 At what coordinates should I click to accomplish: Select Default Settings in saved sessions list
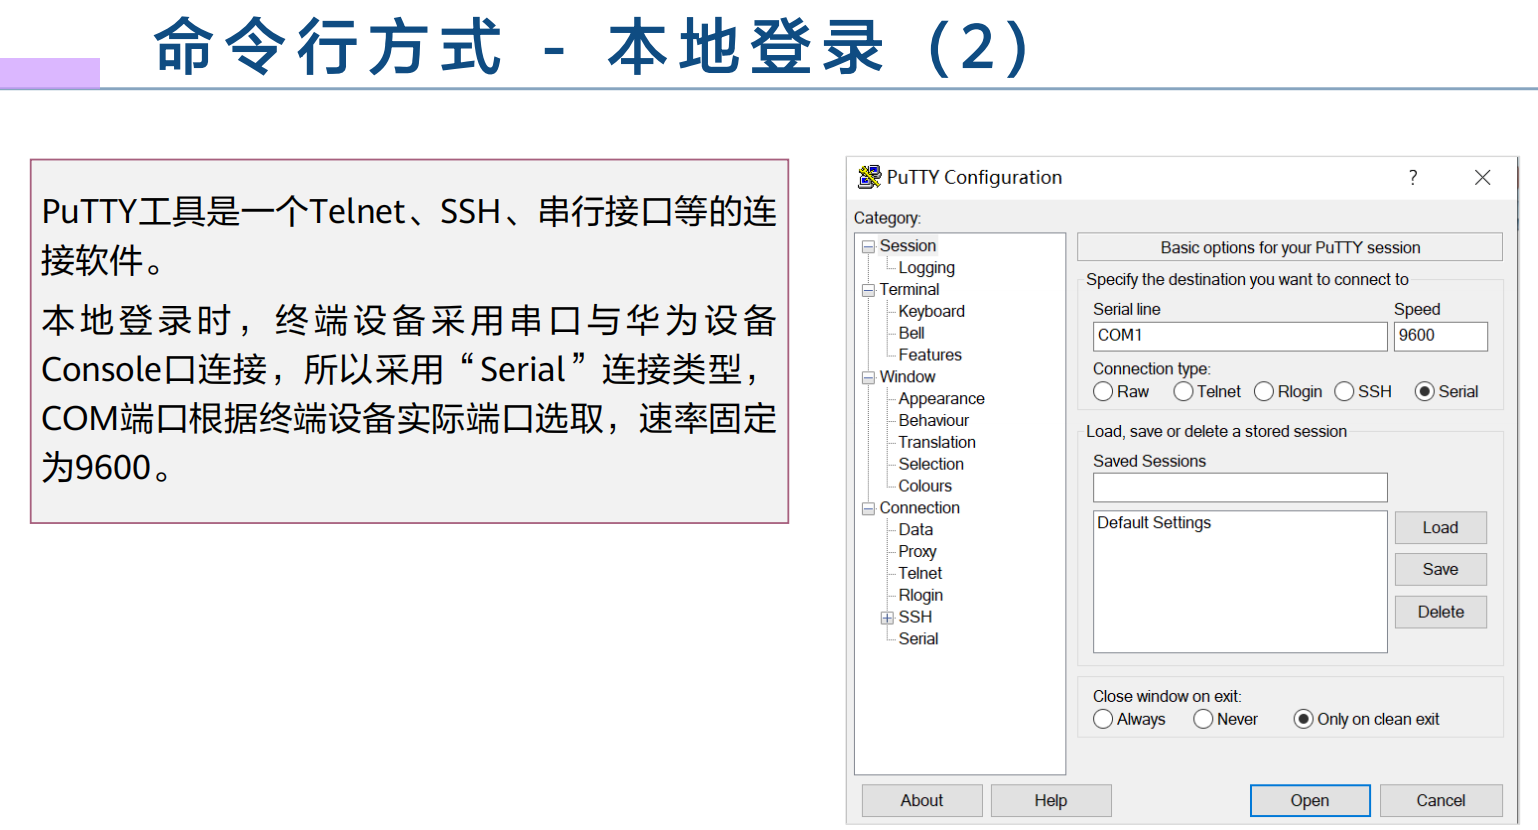click(1154, 523)
